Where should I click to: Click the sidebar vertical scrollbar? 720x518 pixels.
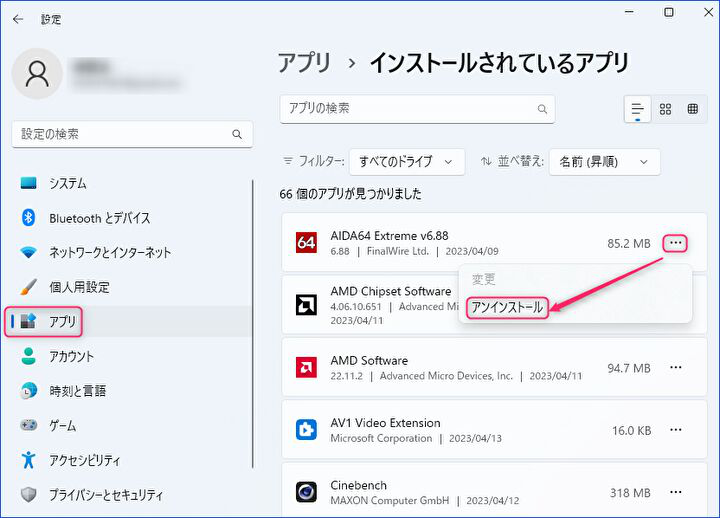click(x=253, y=324)
